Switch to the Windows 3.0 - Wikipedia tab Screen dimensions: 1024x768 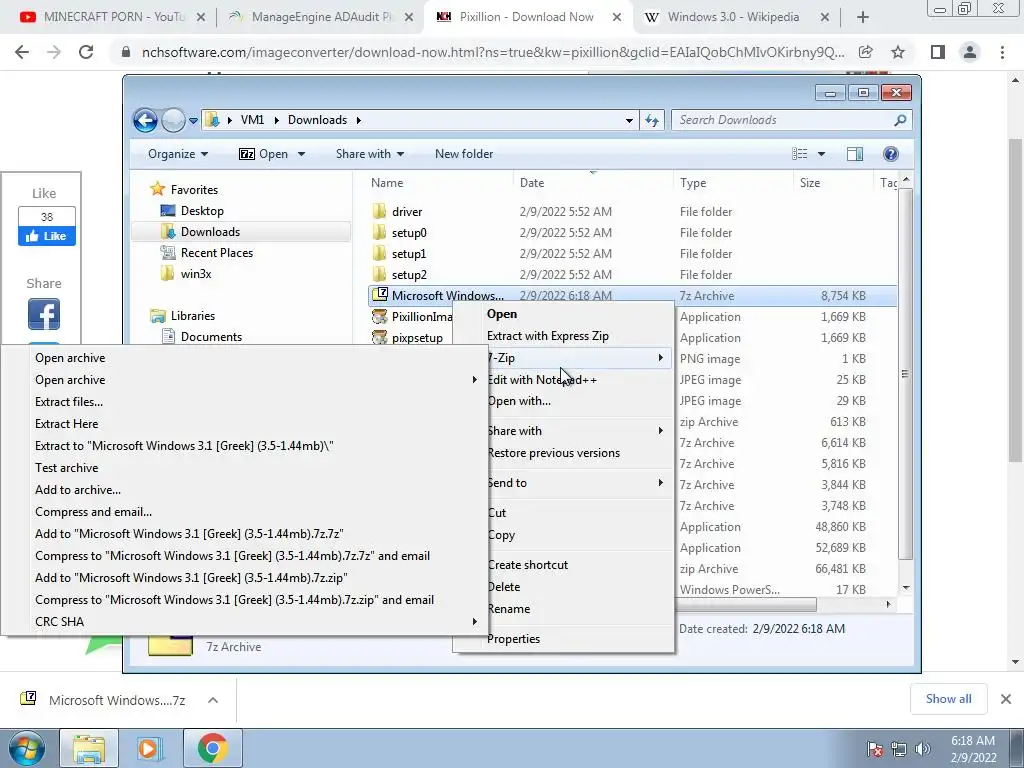tap(733, 17)
